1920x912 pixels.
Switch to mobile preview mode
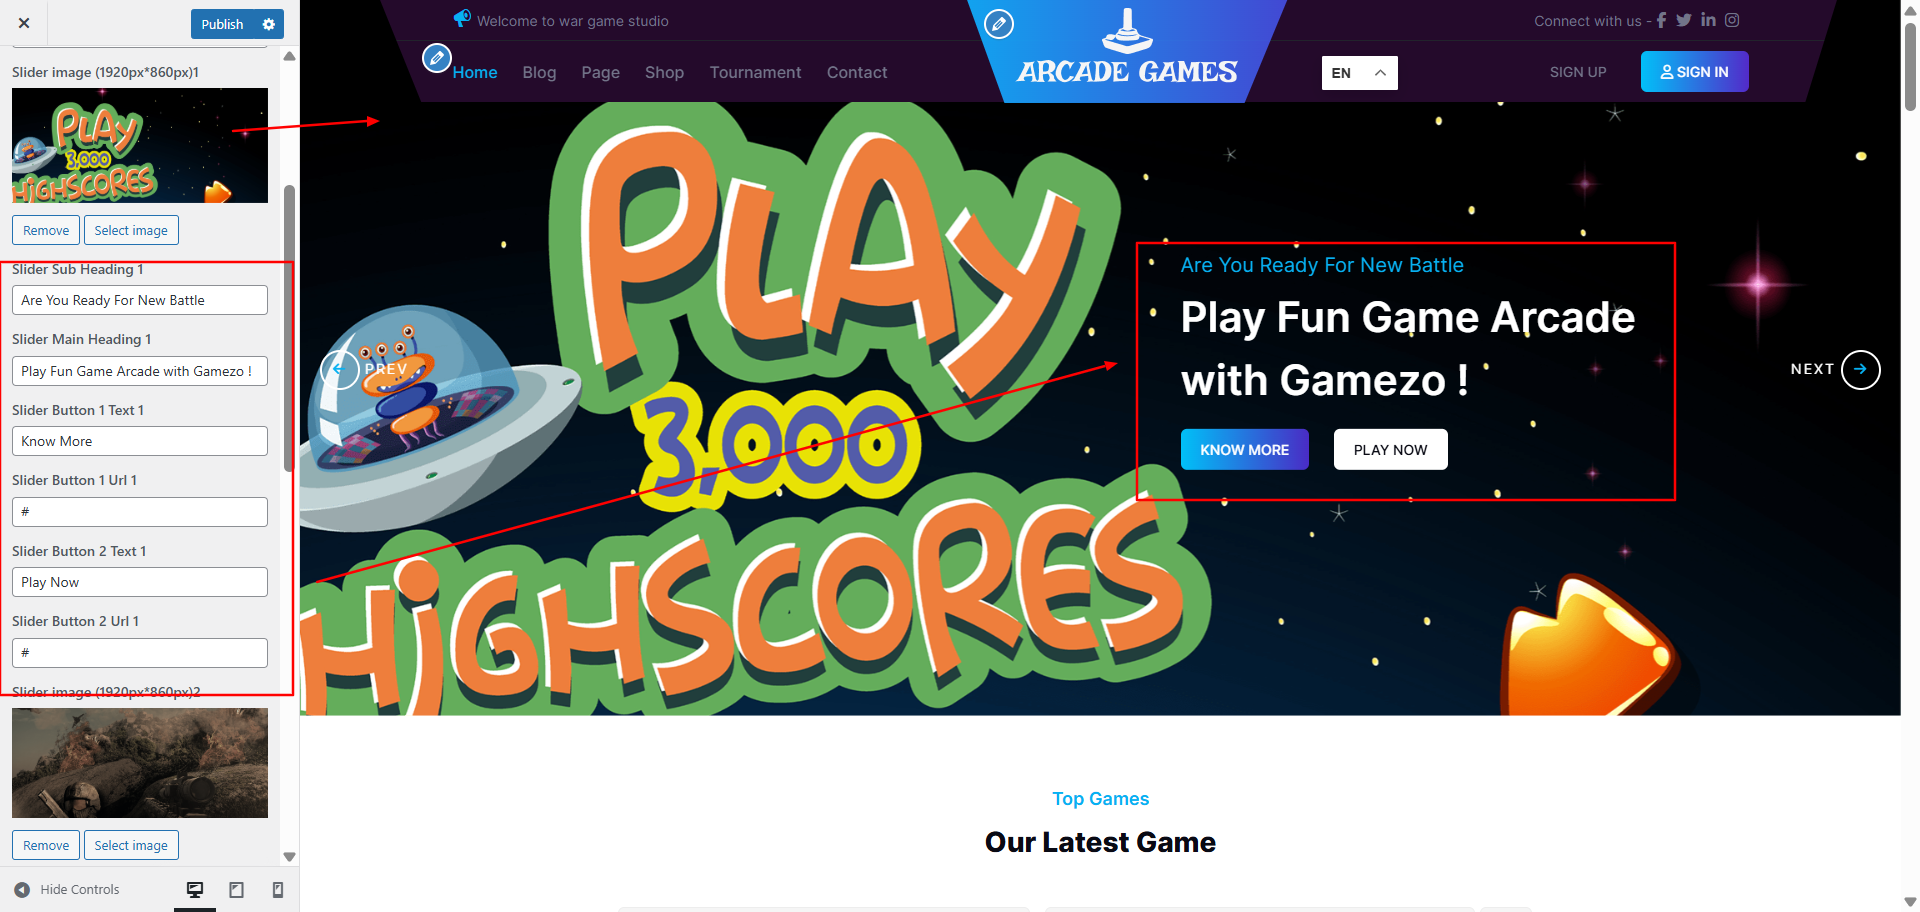click(278, 890)
